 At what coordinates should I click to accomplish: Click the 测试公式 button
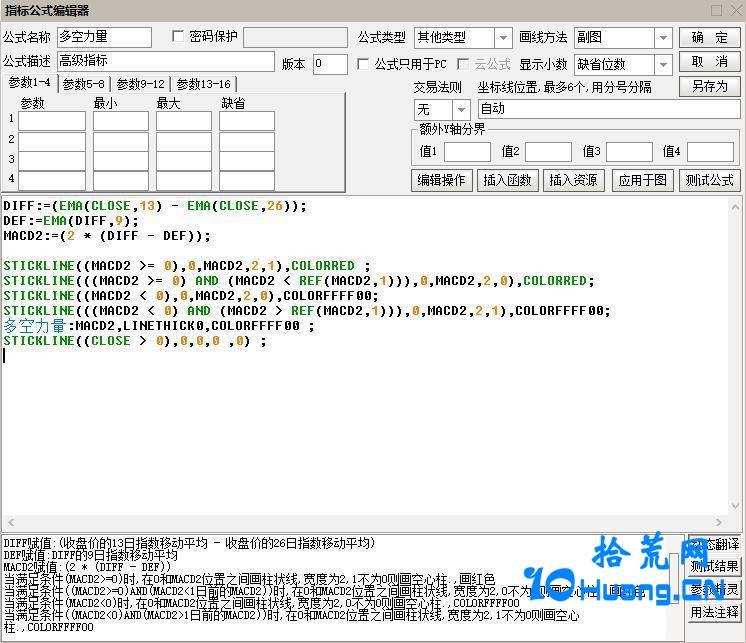[709, 180]
